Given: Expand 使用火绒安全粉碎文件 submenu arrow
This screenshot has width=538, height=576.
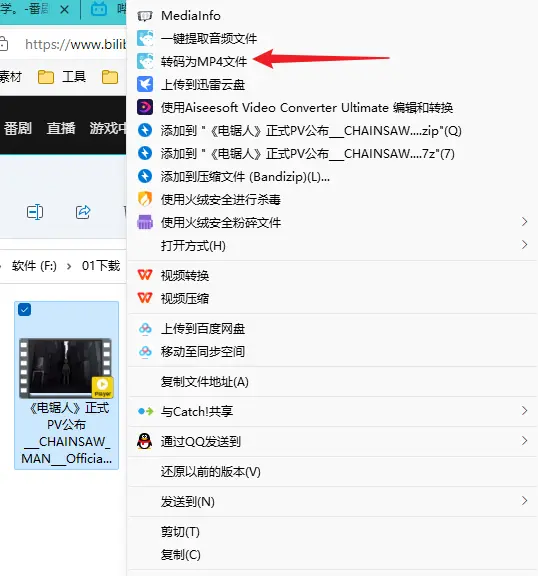Looking at the screenshot, I should (x=524, y=222).
